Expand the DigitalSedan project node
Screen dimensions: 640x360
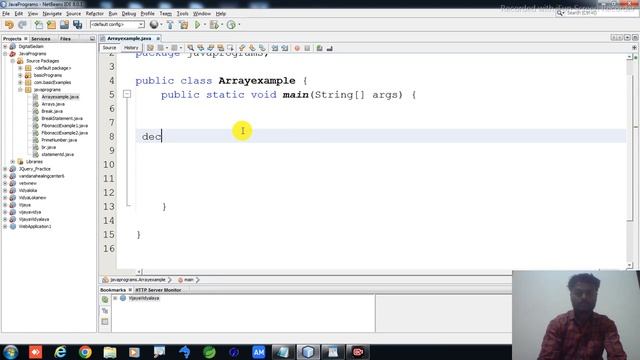(5, 47)
